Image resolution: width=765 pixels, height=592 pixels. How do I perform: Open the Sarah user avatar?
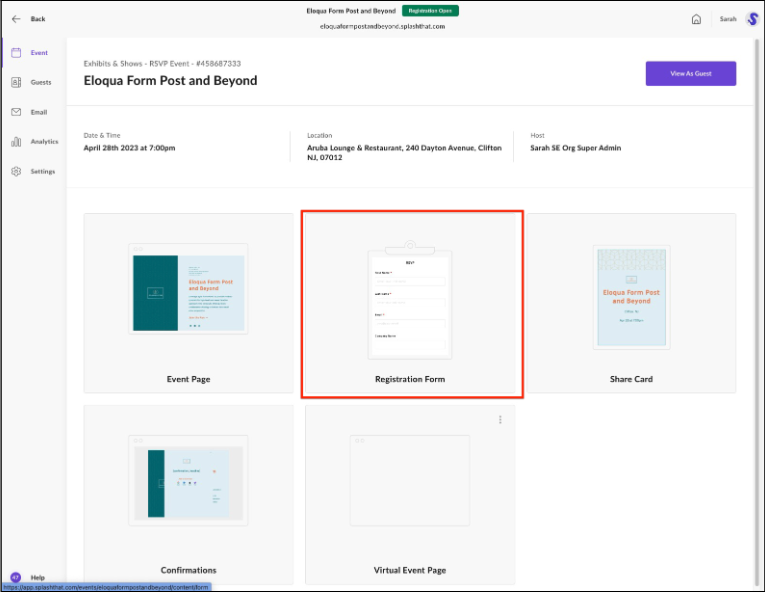[752, 19]
